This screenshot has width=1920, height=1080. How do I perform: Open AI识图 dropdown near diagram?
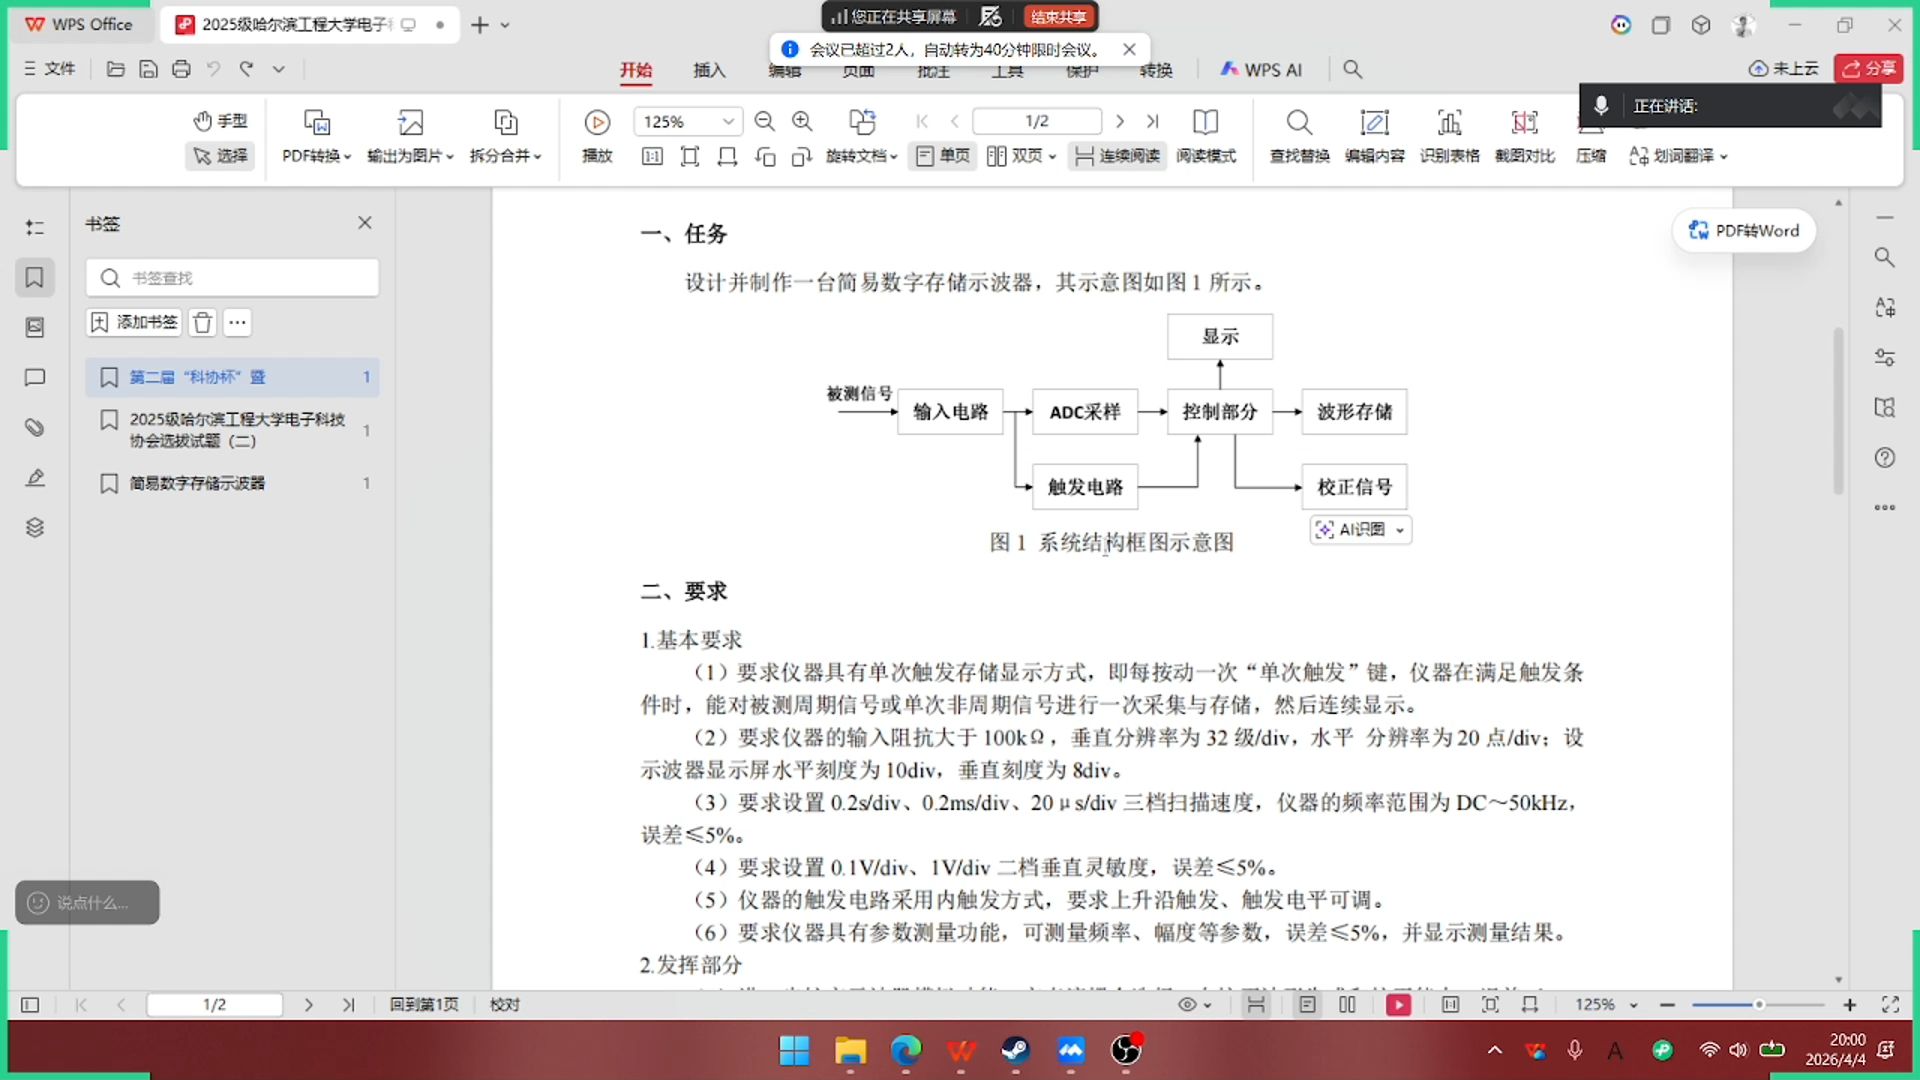click(1361, 529)
